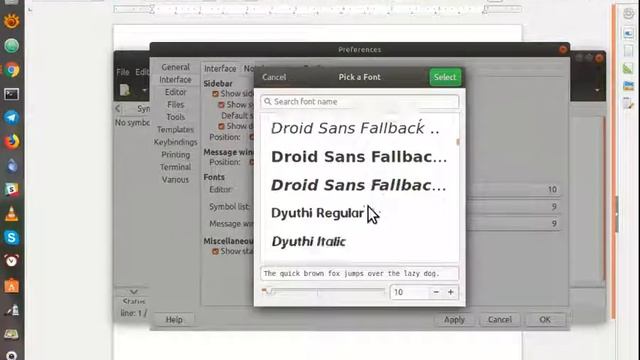Click the down chevron above Status in Geany
640x360 pixels.
(x=133, y=291)
